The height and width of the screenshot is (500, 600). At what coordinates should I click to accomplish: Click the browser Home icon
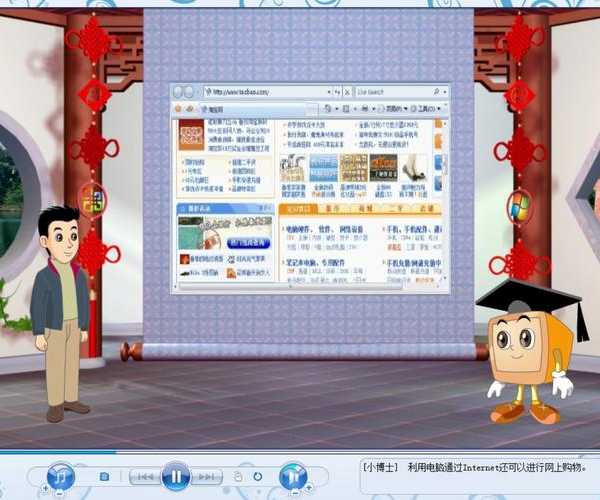coord(328,109)
